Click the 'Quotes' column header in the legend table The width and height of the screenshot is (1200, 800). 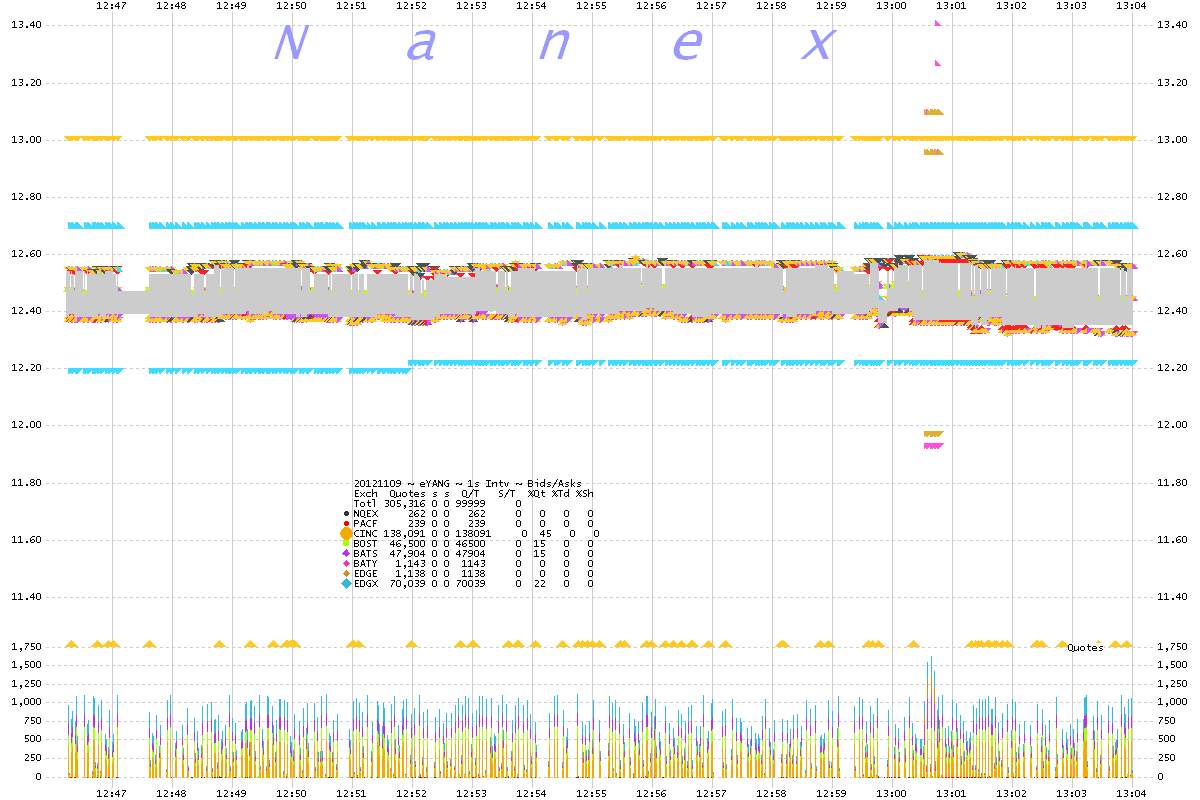click(x=407, y=493)
